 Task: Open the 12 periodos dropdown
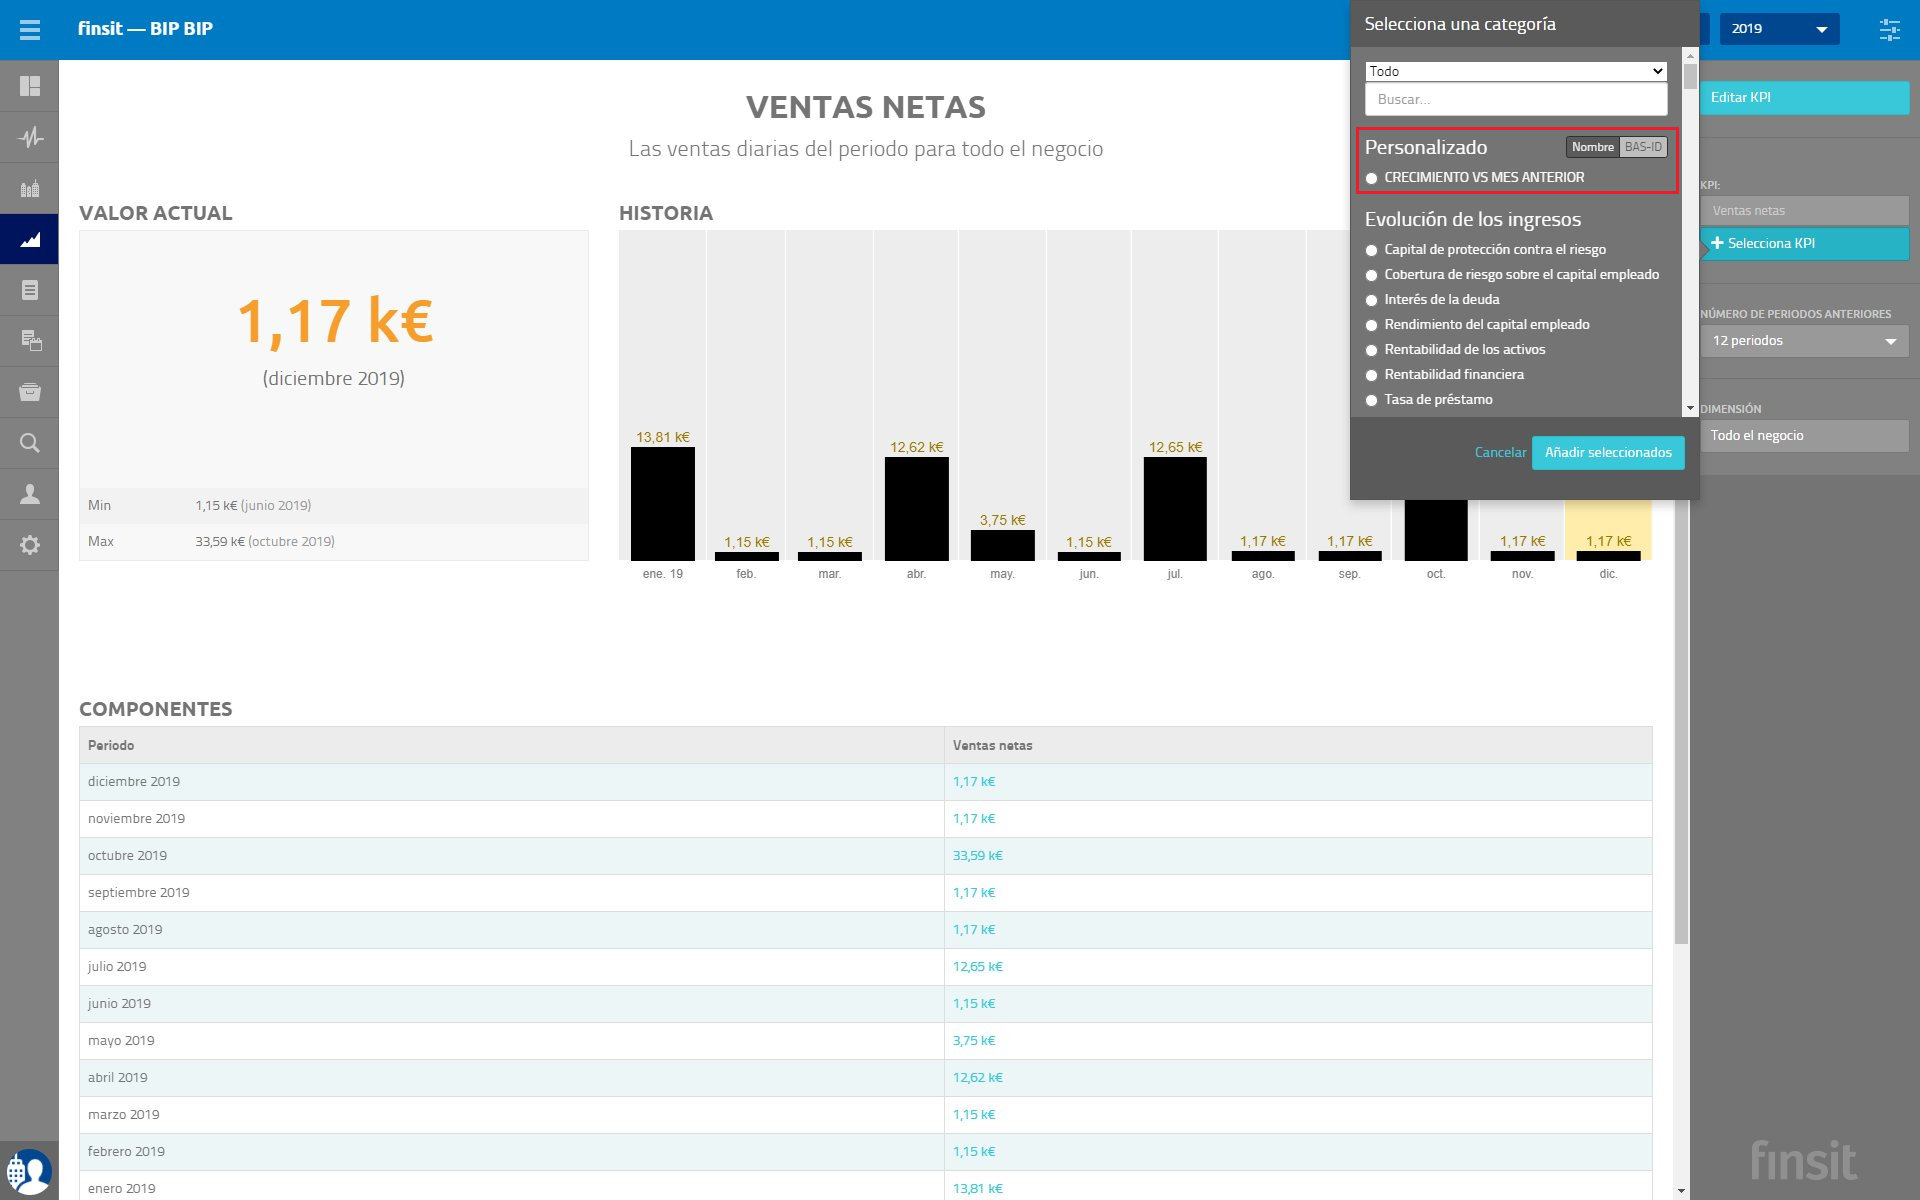coord(1804,341)
